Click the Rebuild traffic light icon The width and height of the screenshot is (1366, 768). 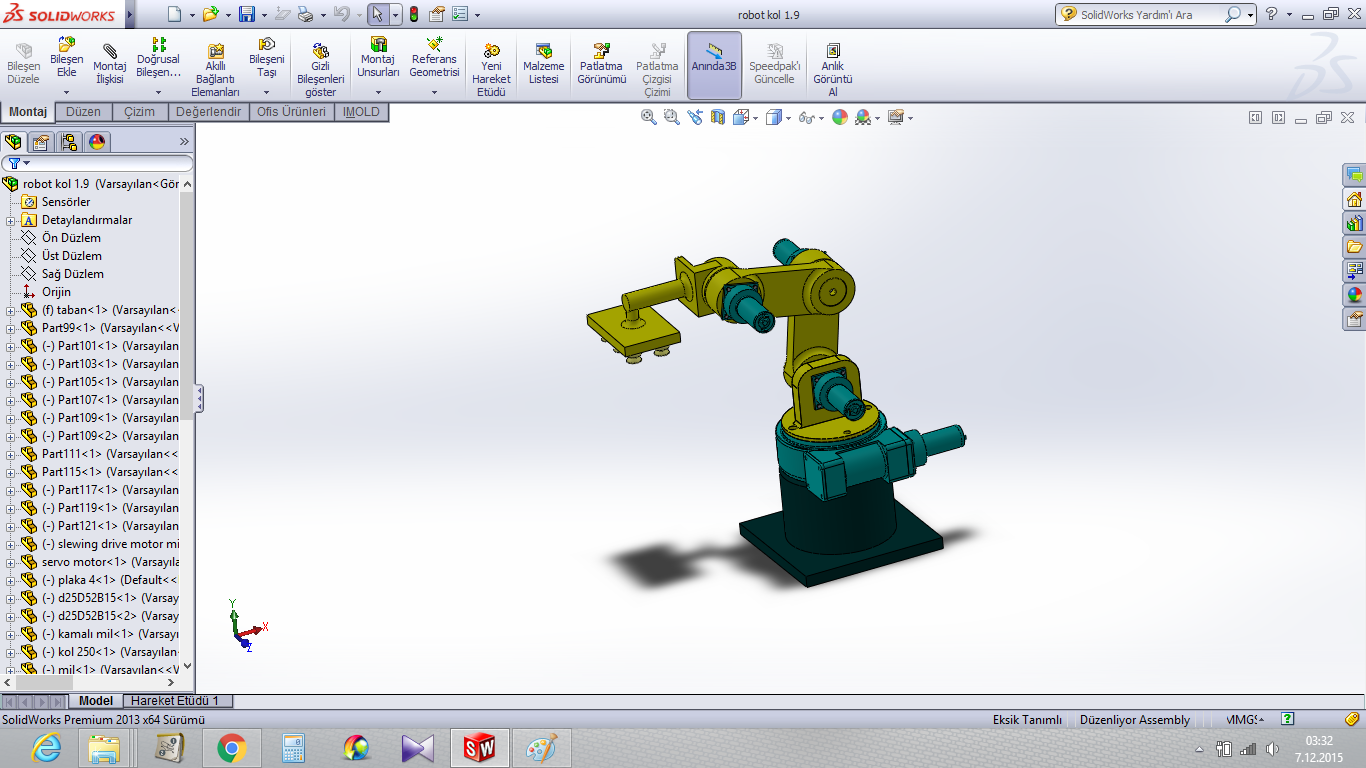414,14
